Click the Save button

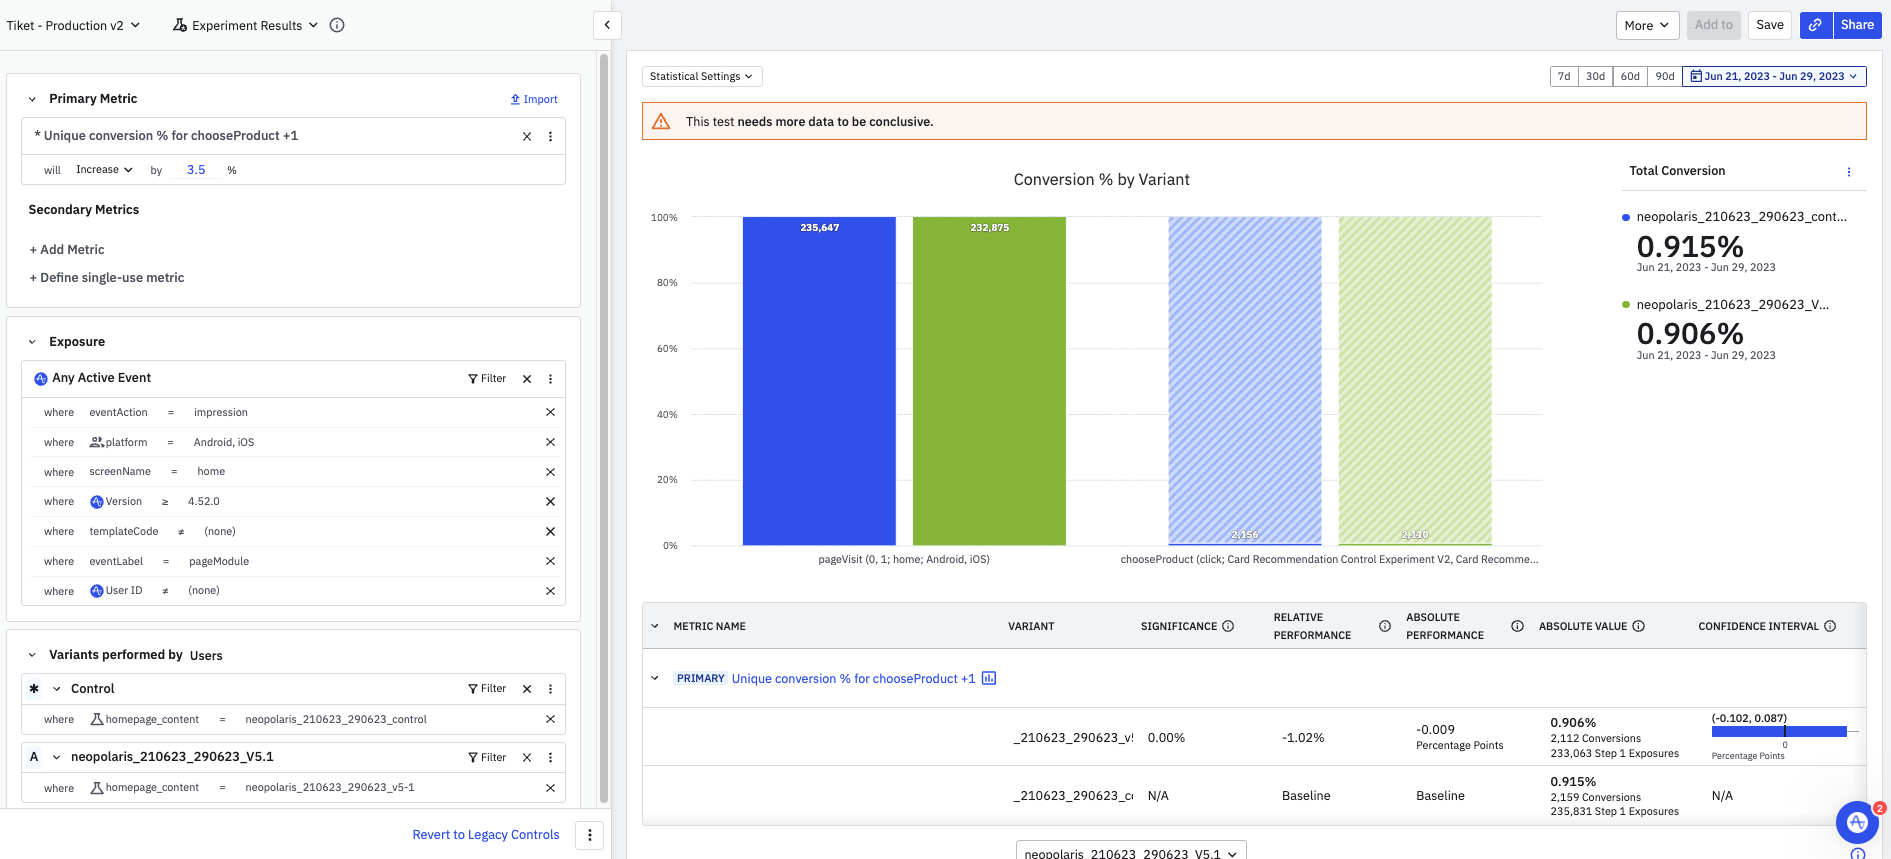[1770, 25]
